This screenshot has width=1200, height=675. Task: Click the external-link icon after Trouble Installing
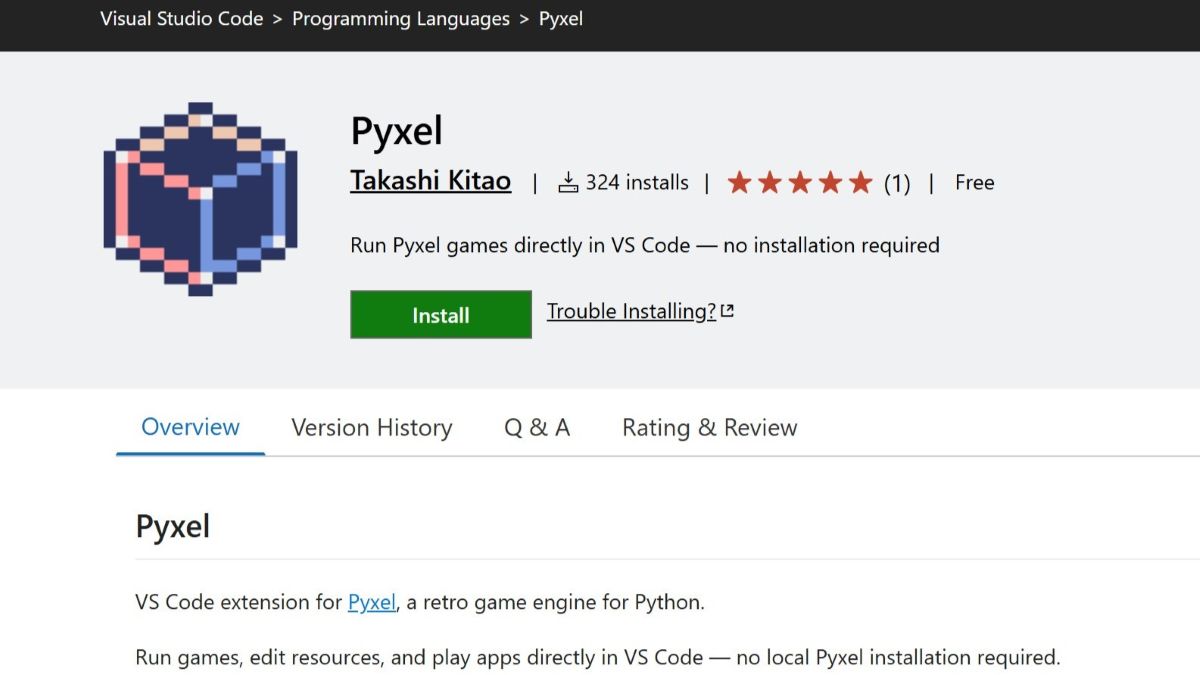coord(727,311)
